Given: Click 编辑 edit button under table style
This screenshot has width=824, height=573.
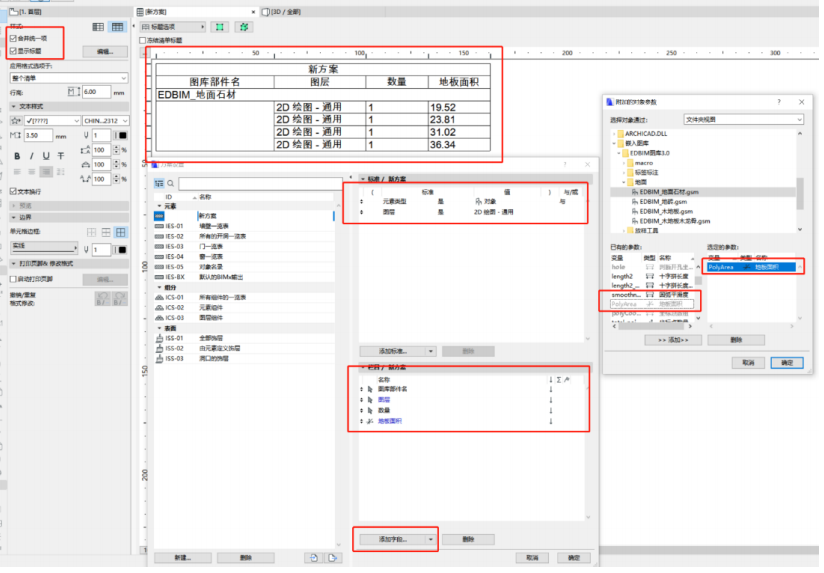Looking at the screenshot, I should (x=105, y=52).
